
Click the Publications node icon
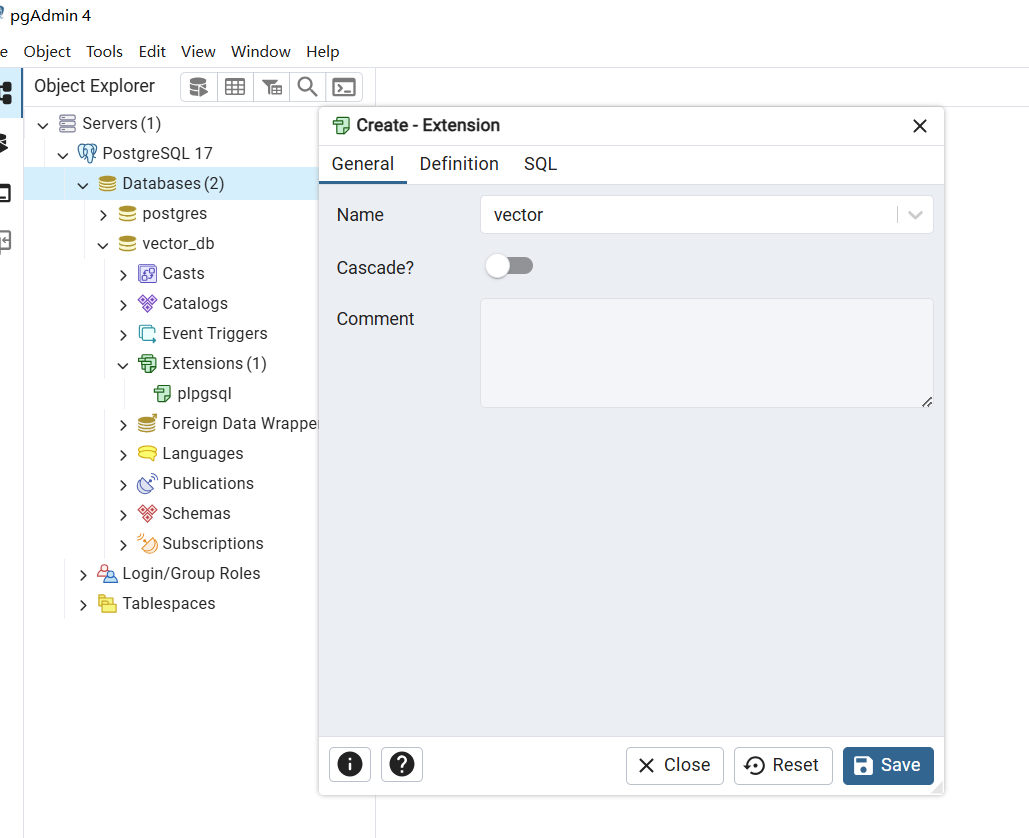point(147,484)
